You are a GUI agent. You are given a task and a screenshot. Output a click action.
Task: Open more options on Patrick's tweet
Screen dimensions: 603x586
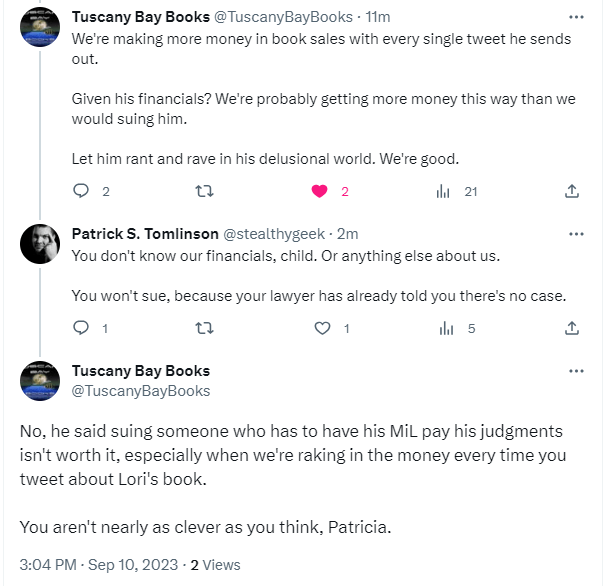tap(576, 234)
